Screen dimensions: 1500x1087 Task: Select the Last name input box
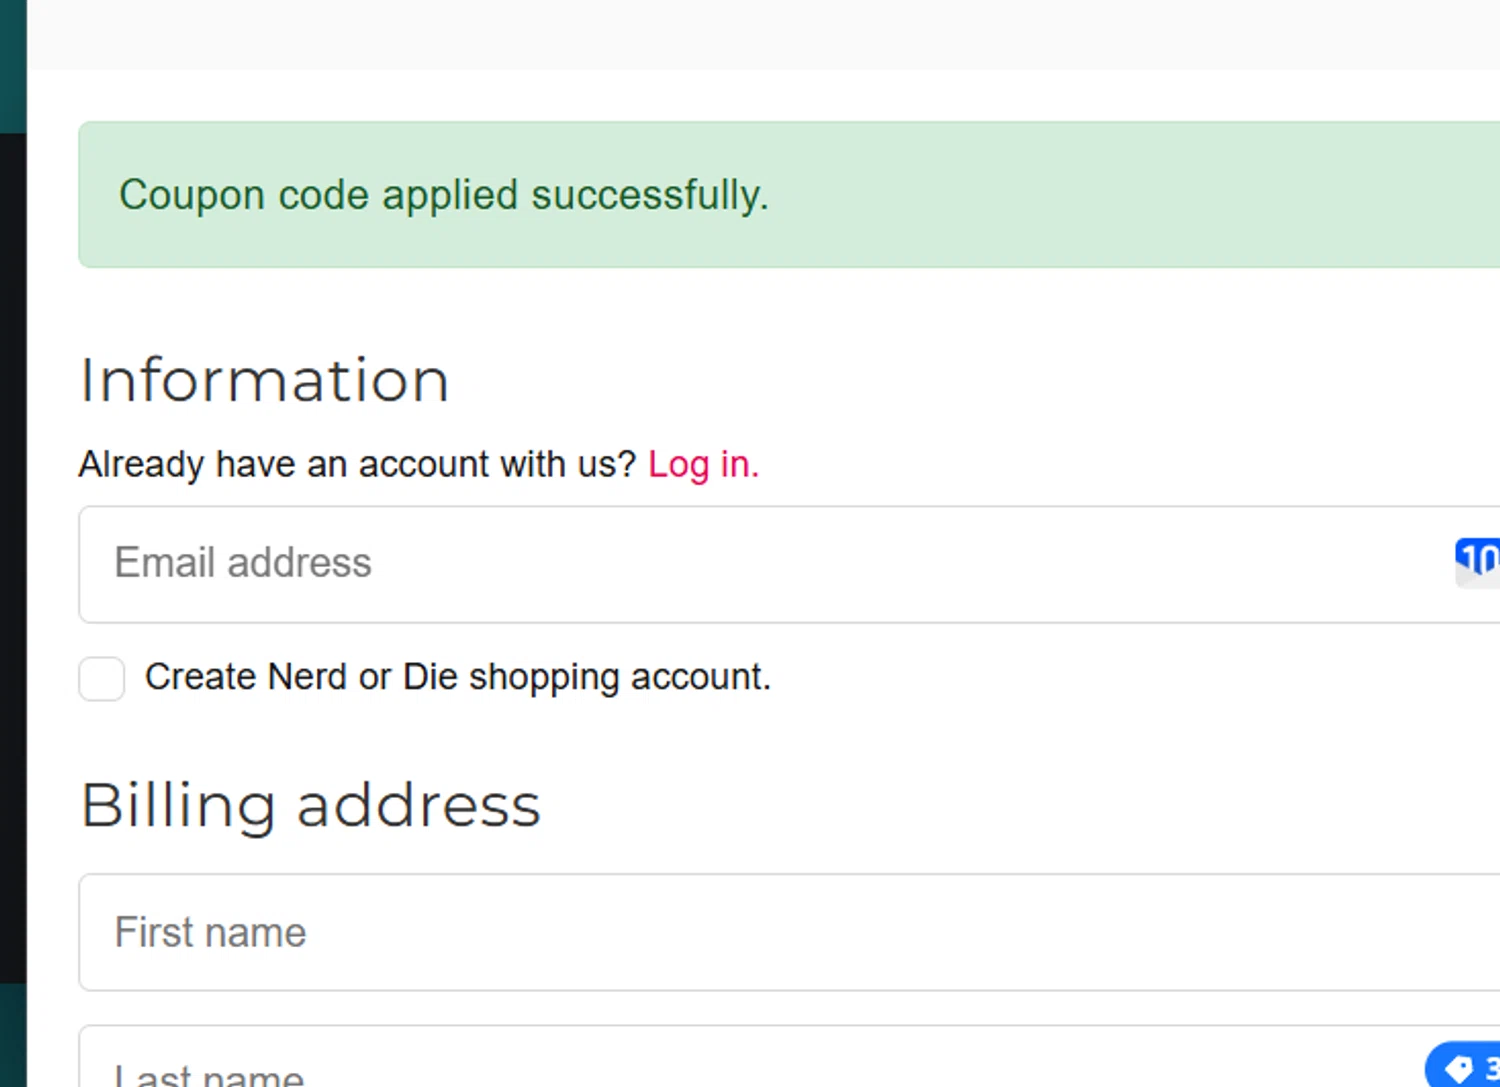click(789, 1056)
